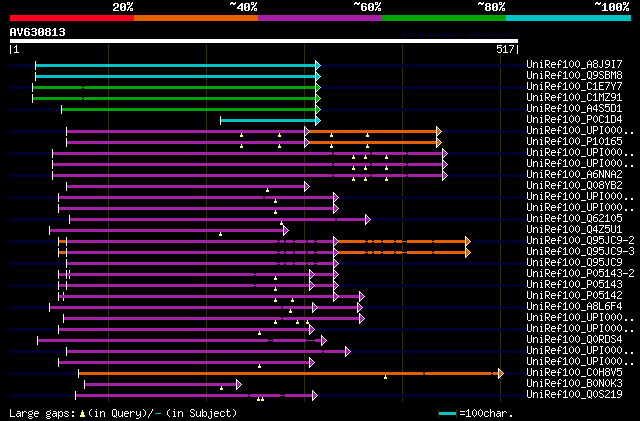Click the Large gaps legend text
Image resolution: width=640 pixels, height=421 pixels.
[123, 413]
